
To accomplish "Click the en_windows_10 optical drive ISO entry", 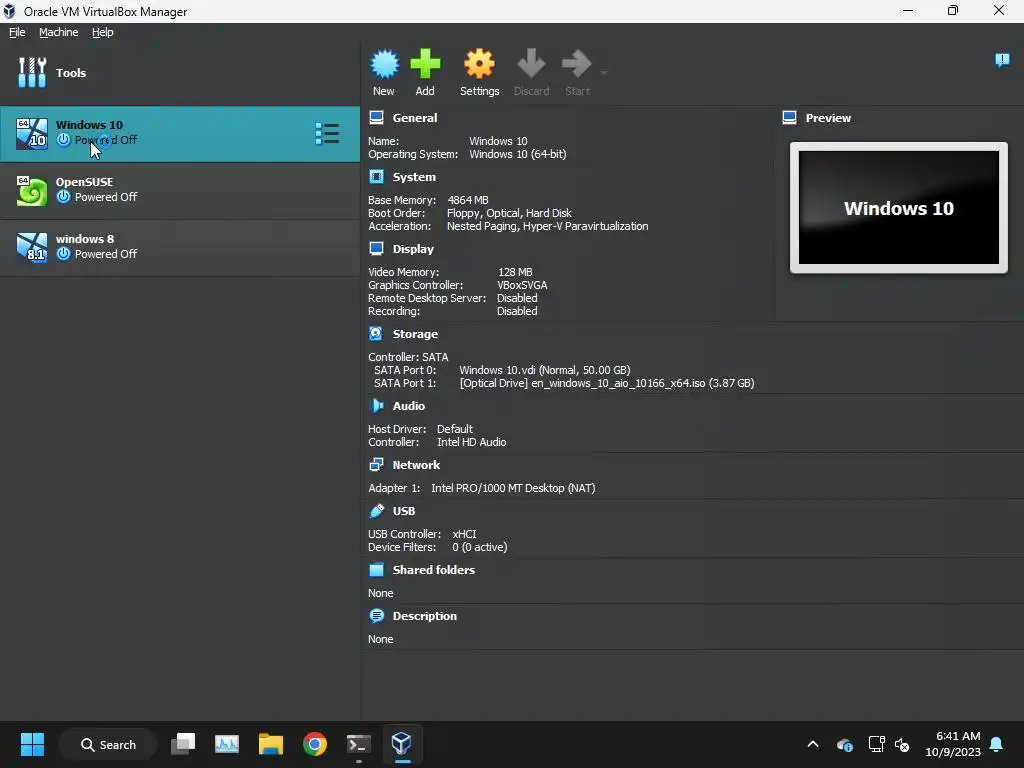I will 607,383.
